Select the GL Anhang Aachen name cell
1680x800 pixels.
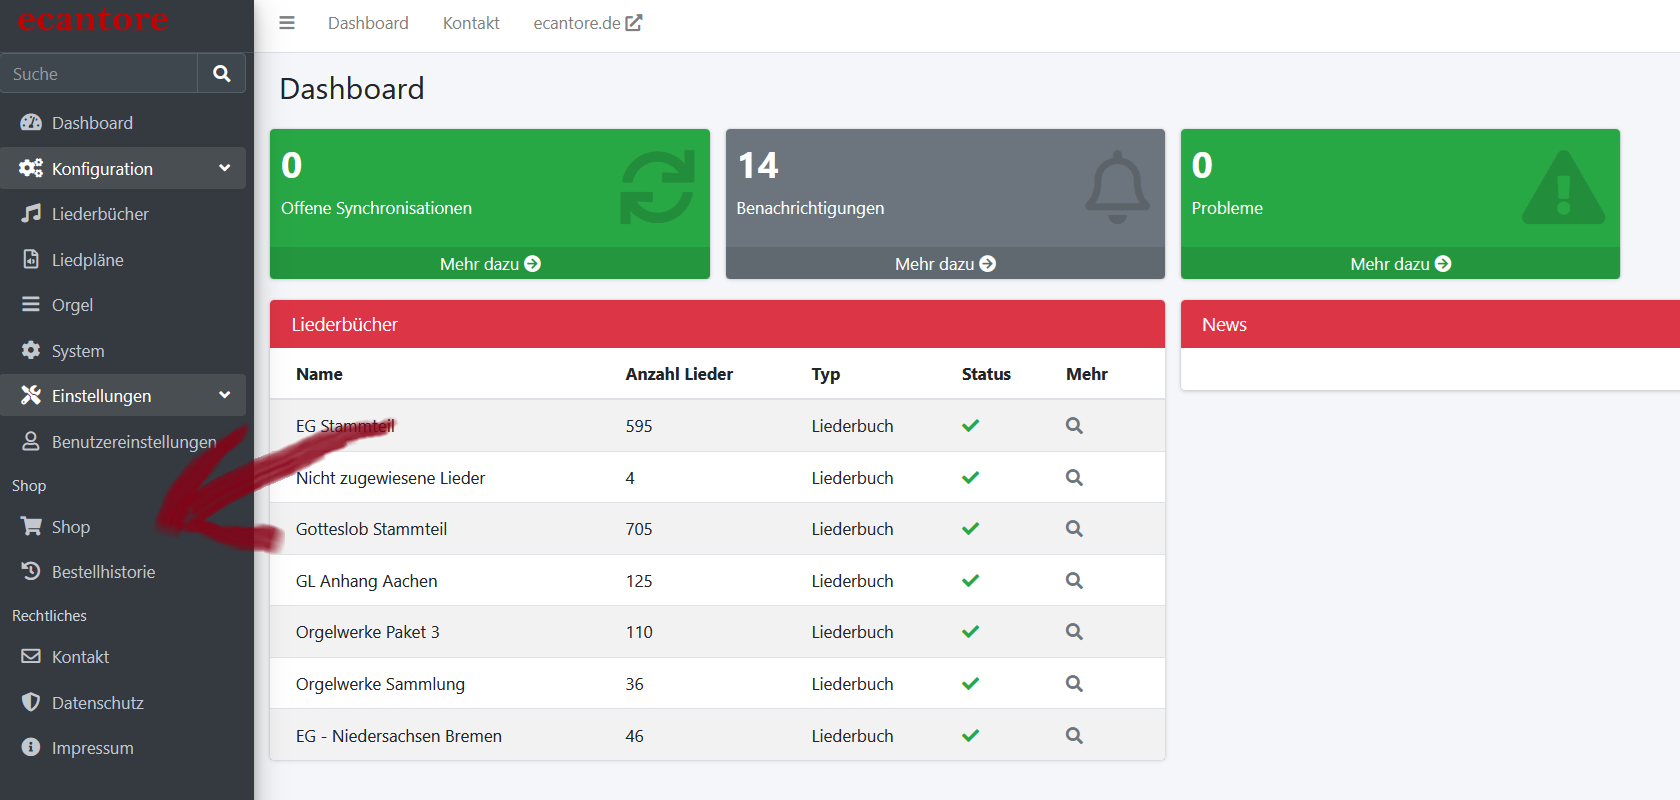(366, 581)
